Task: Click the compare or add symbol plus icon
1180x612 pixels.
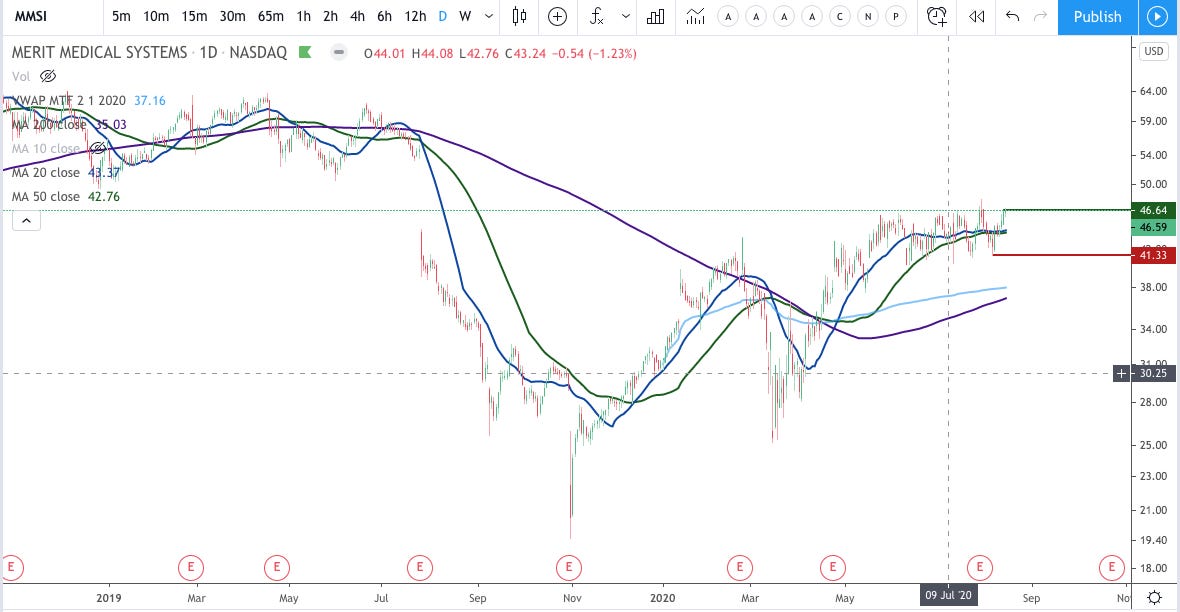Action: click(558, 17)
